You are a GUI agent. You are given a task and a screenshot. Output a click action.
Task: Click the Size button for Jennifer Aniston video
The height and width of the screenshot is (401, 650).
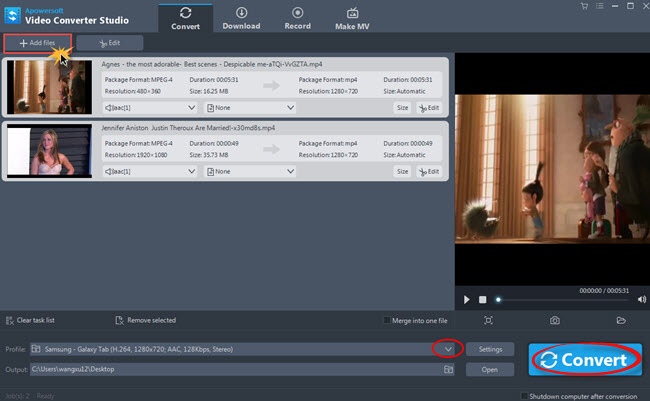(402, 172)
